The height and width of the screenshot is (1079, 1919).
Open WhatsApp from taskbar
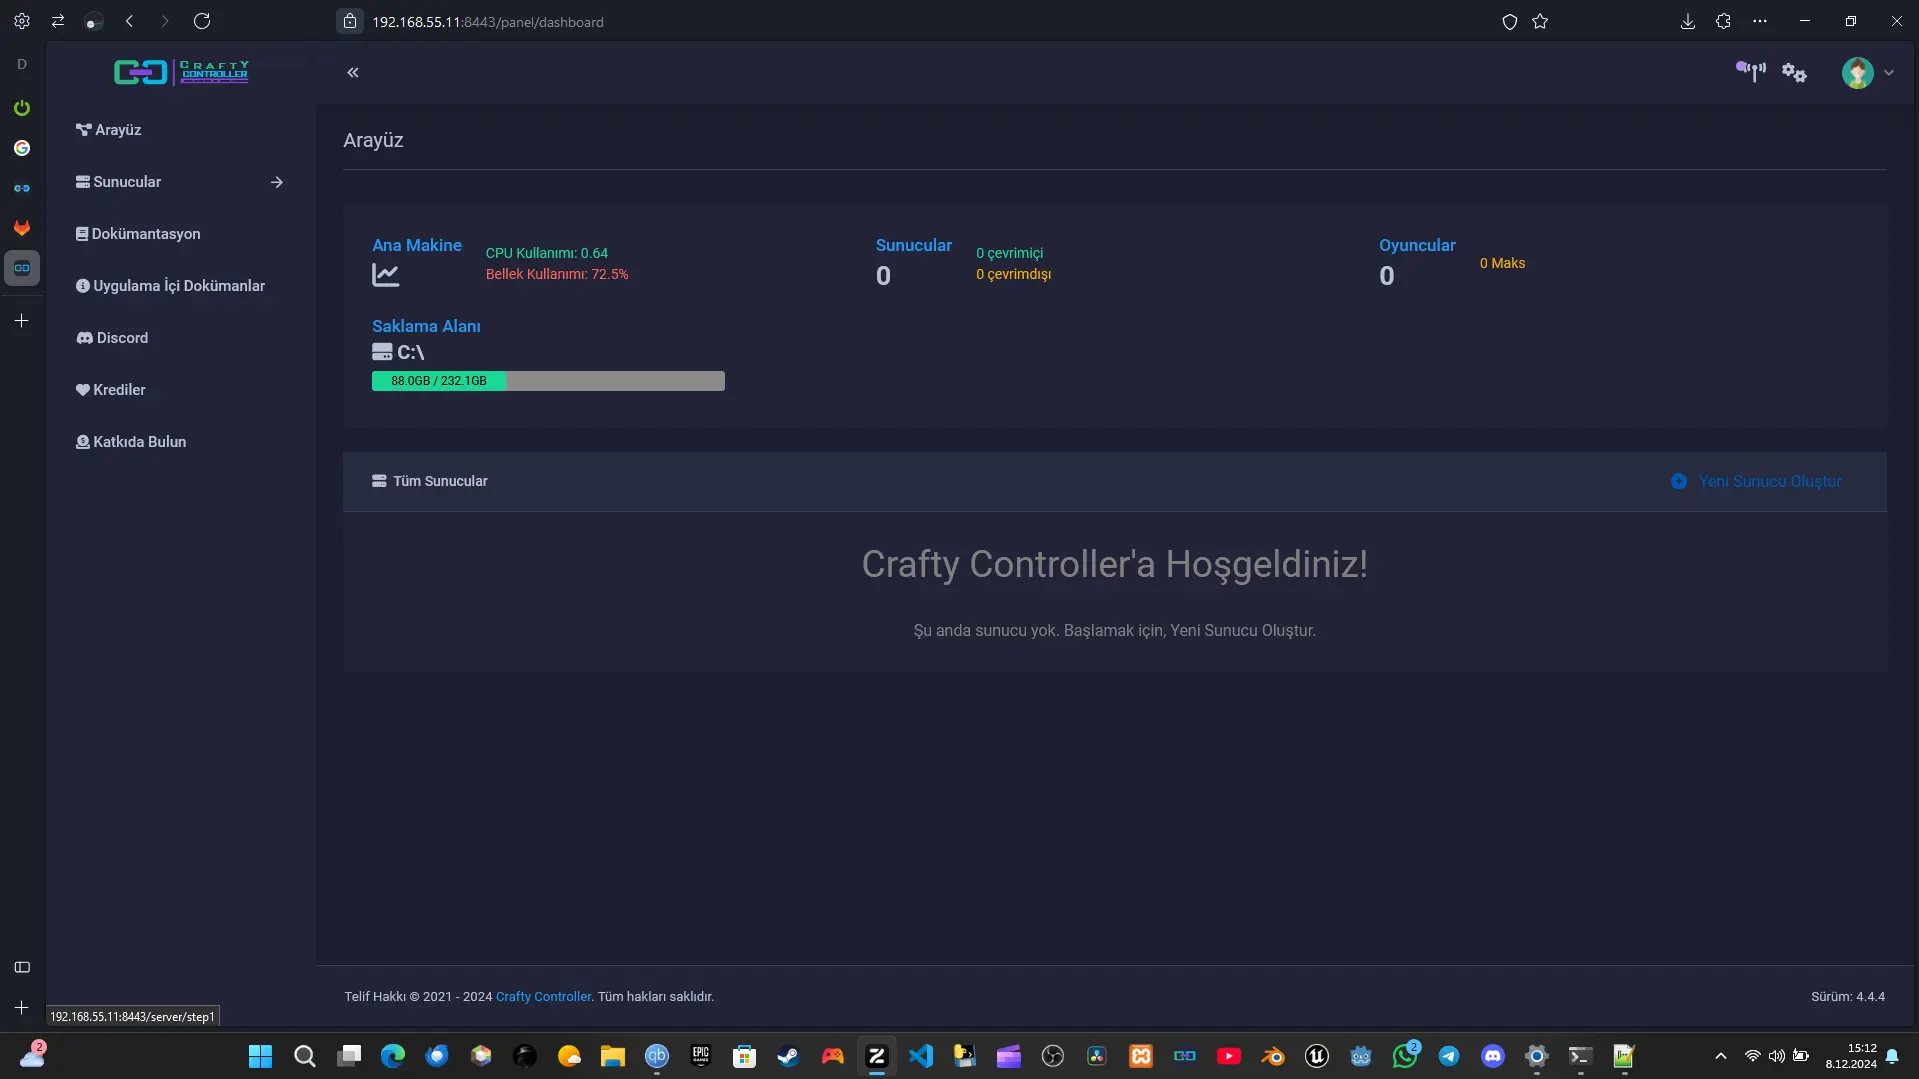click(1405, 1056)
